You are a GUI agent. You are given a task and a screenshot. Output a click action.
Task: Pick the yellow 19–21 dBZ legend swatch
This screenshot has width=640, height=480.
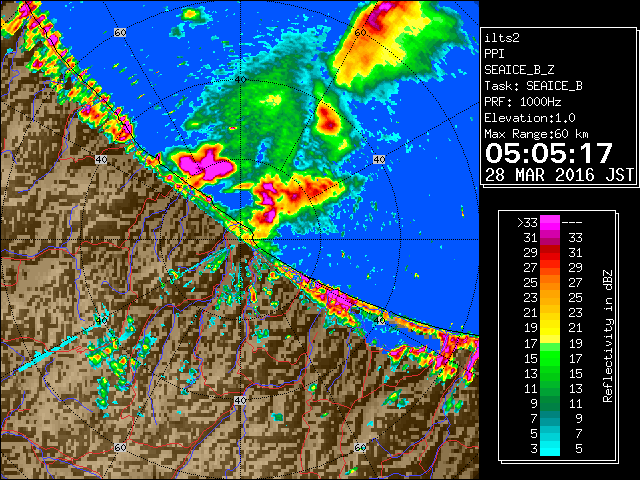pos(550,328)
